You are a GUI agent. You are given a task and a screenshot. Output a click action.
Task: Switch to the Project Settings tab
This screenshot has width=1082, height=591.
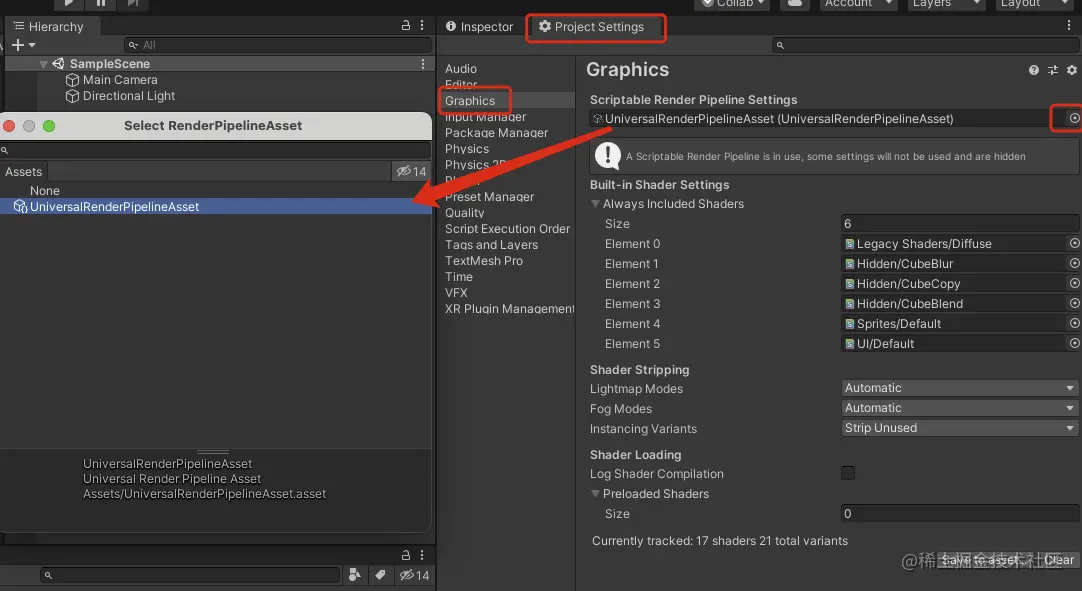(x=591, y=26)
